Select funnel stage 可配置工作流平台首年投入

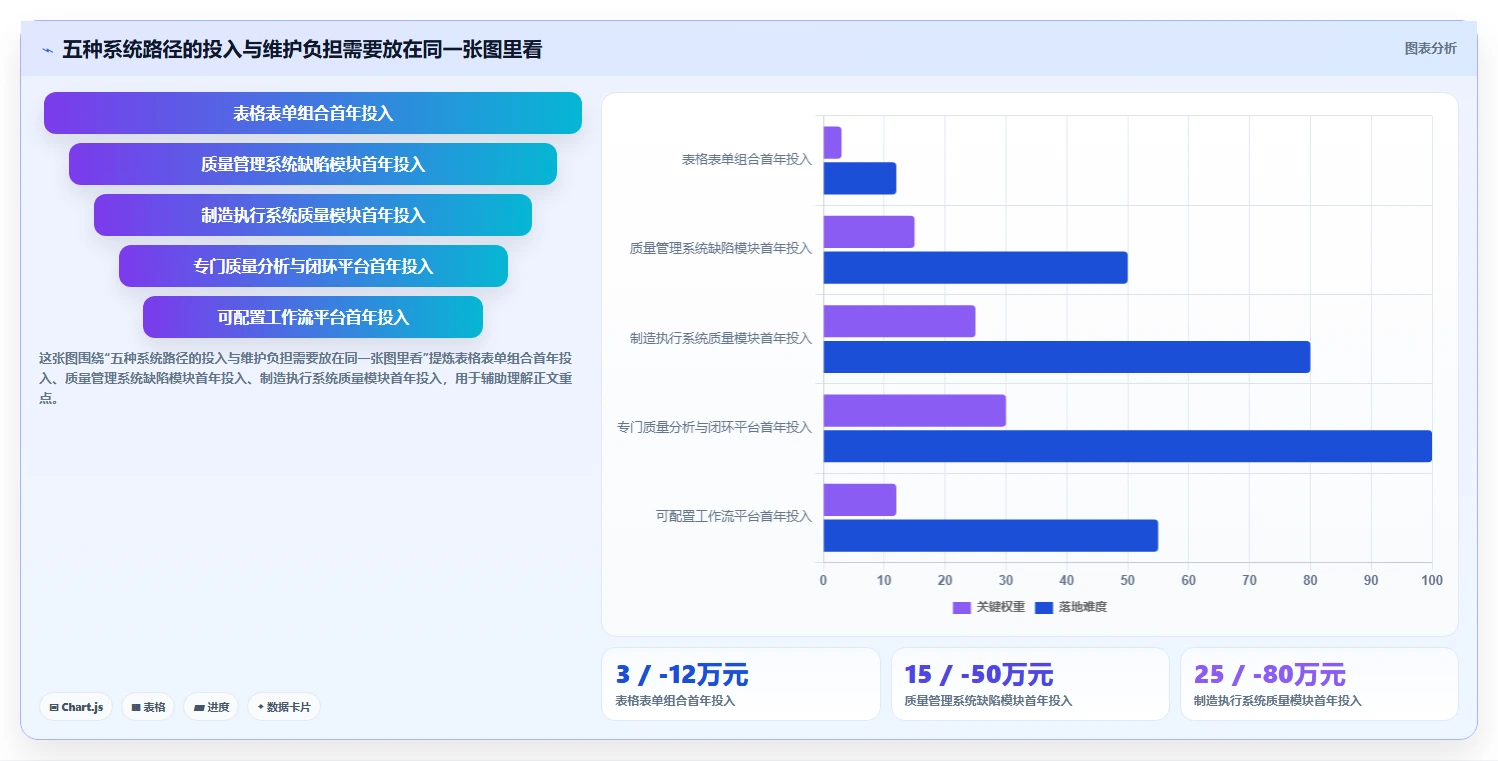tap(313, 317)
